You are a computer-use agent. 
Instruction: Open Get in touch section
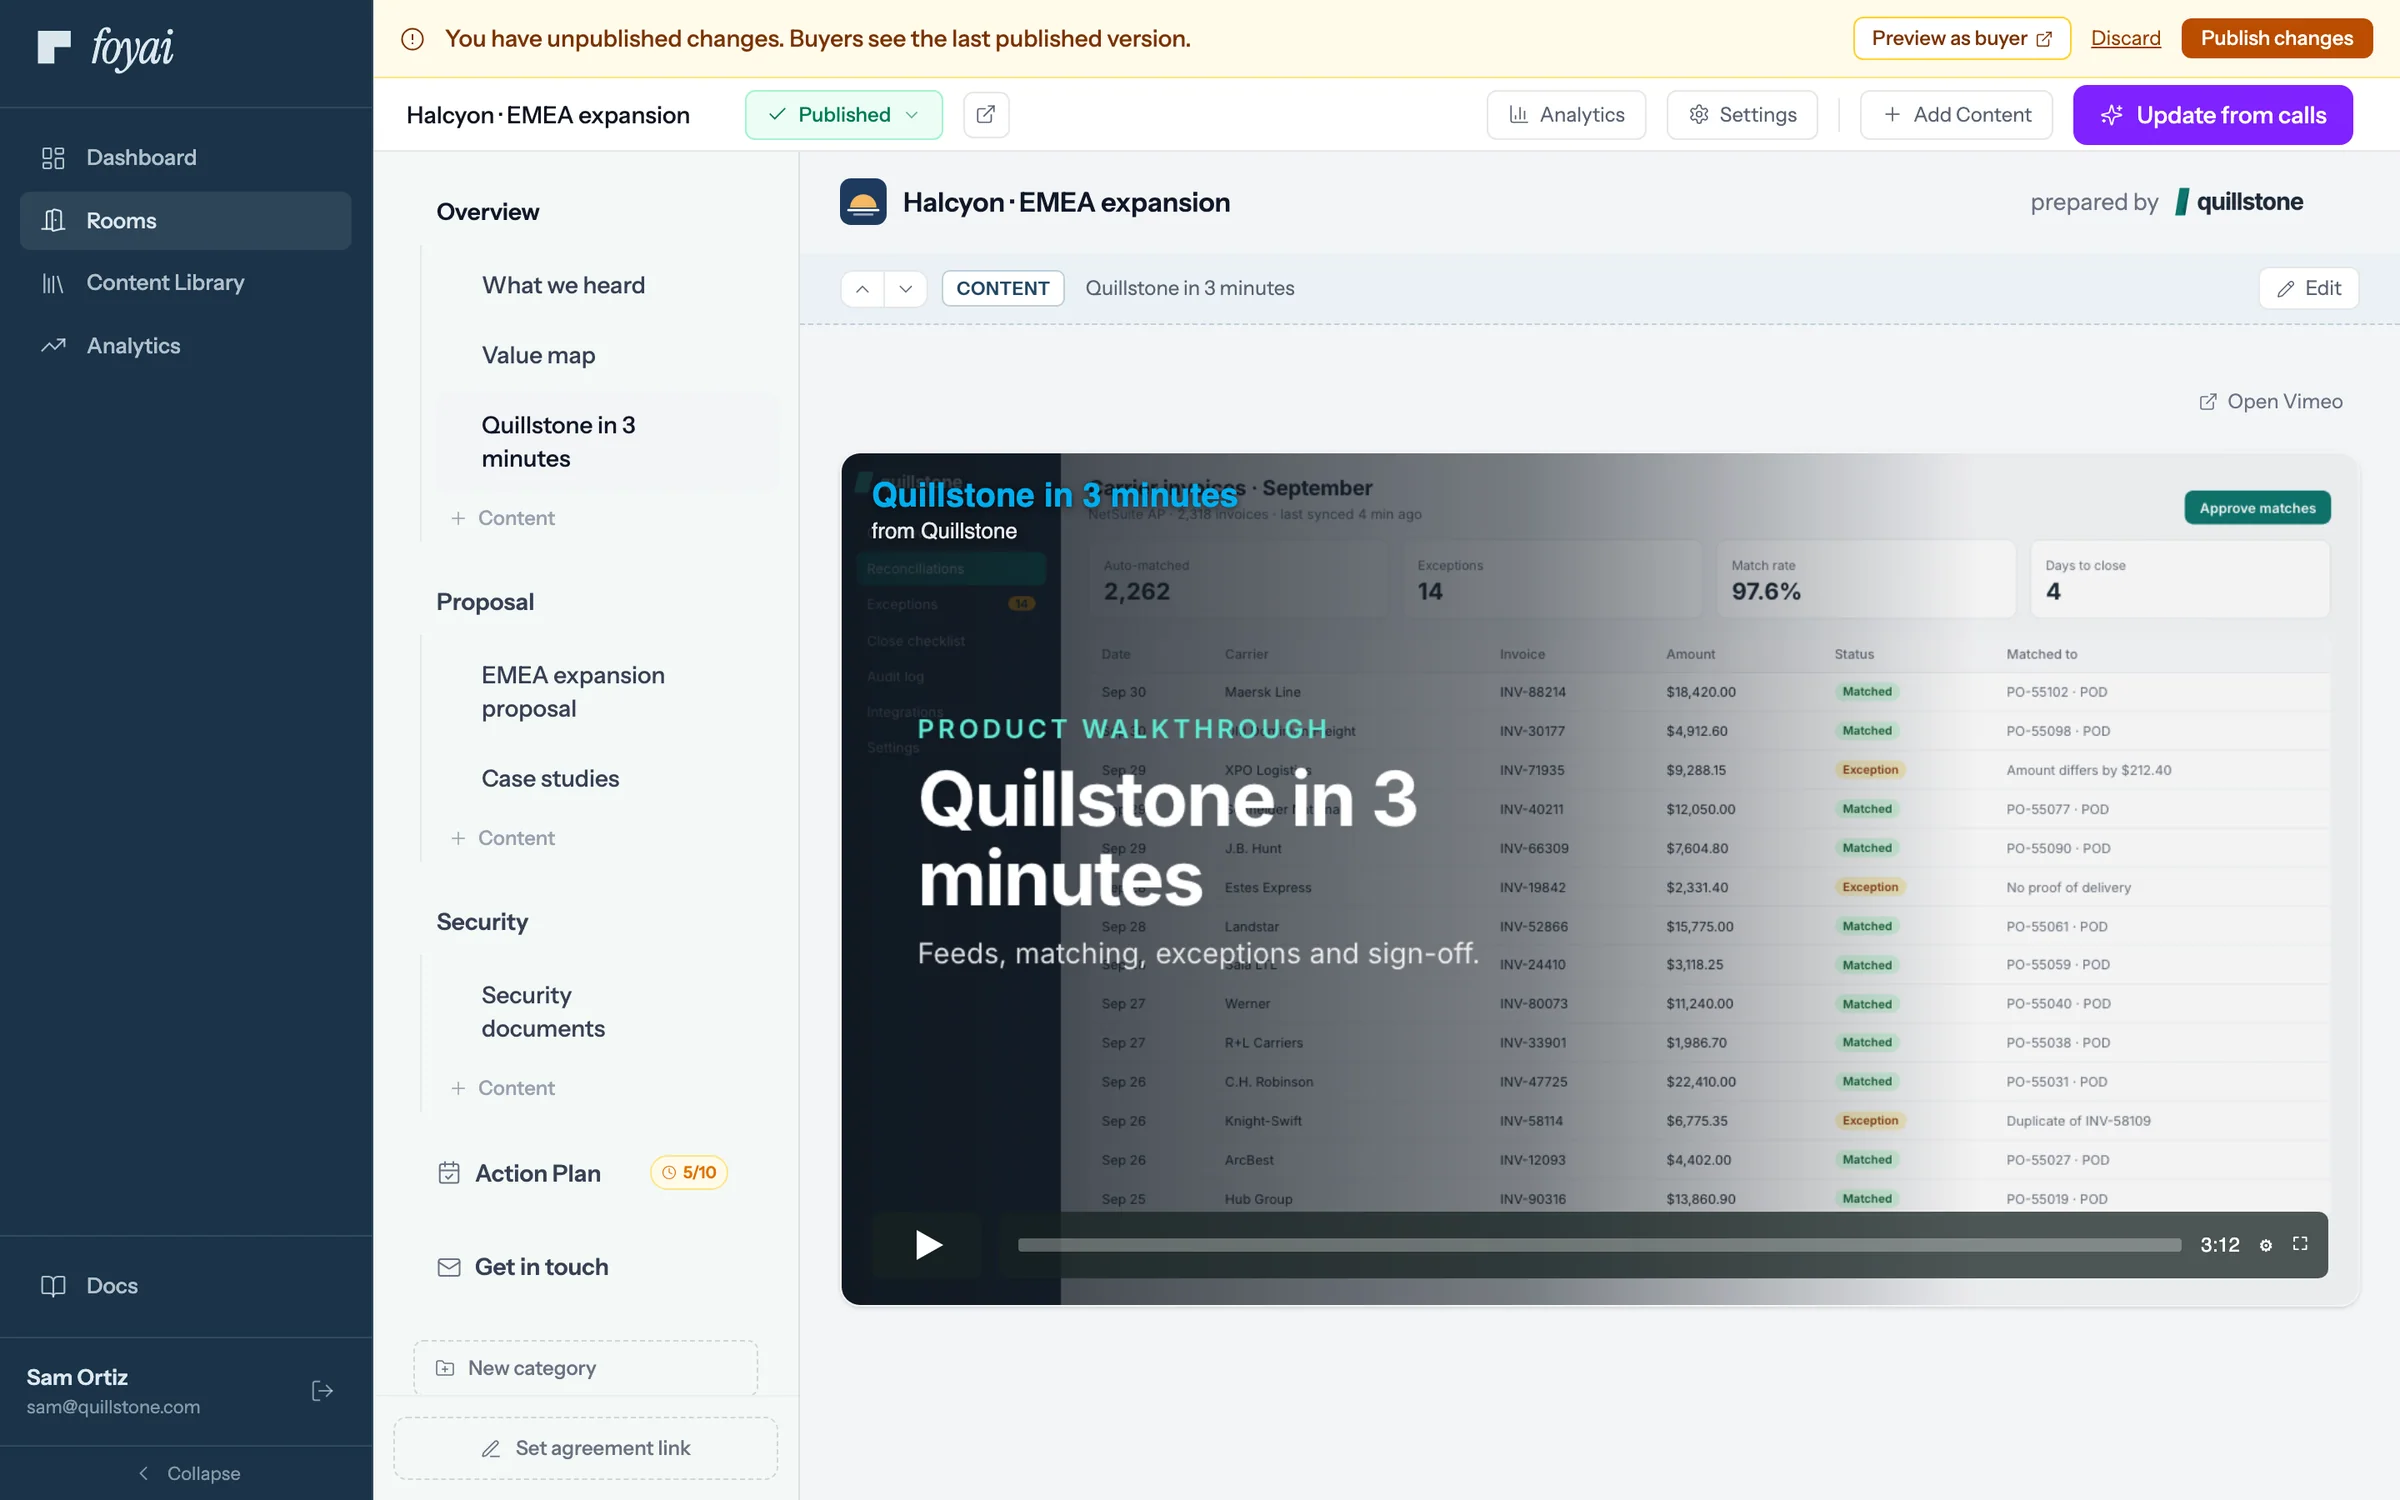tap(523, 1267)
